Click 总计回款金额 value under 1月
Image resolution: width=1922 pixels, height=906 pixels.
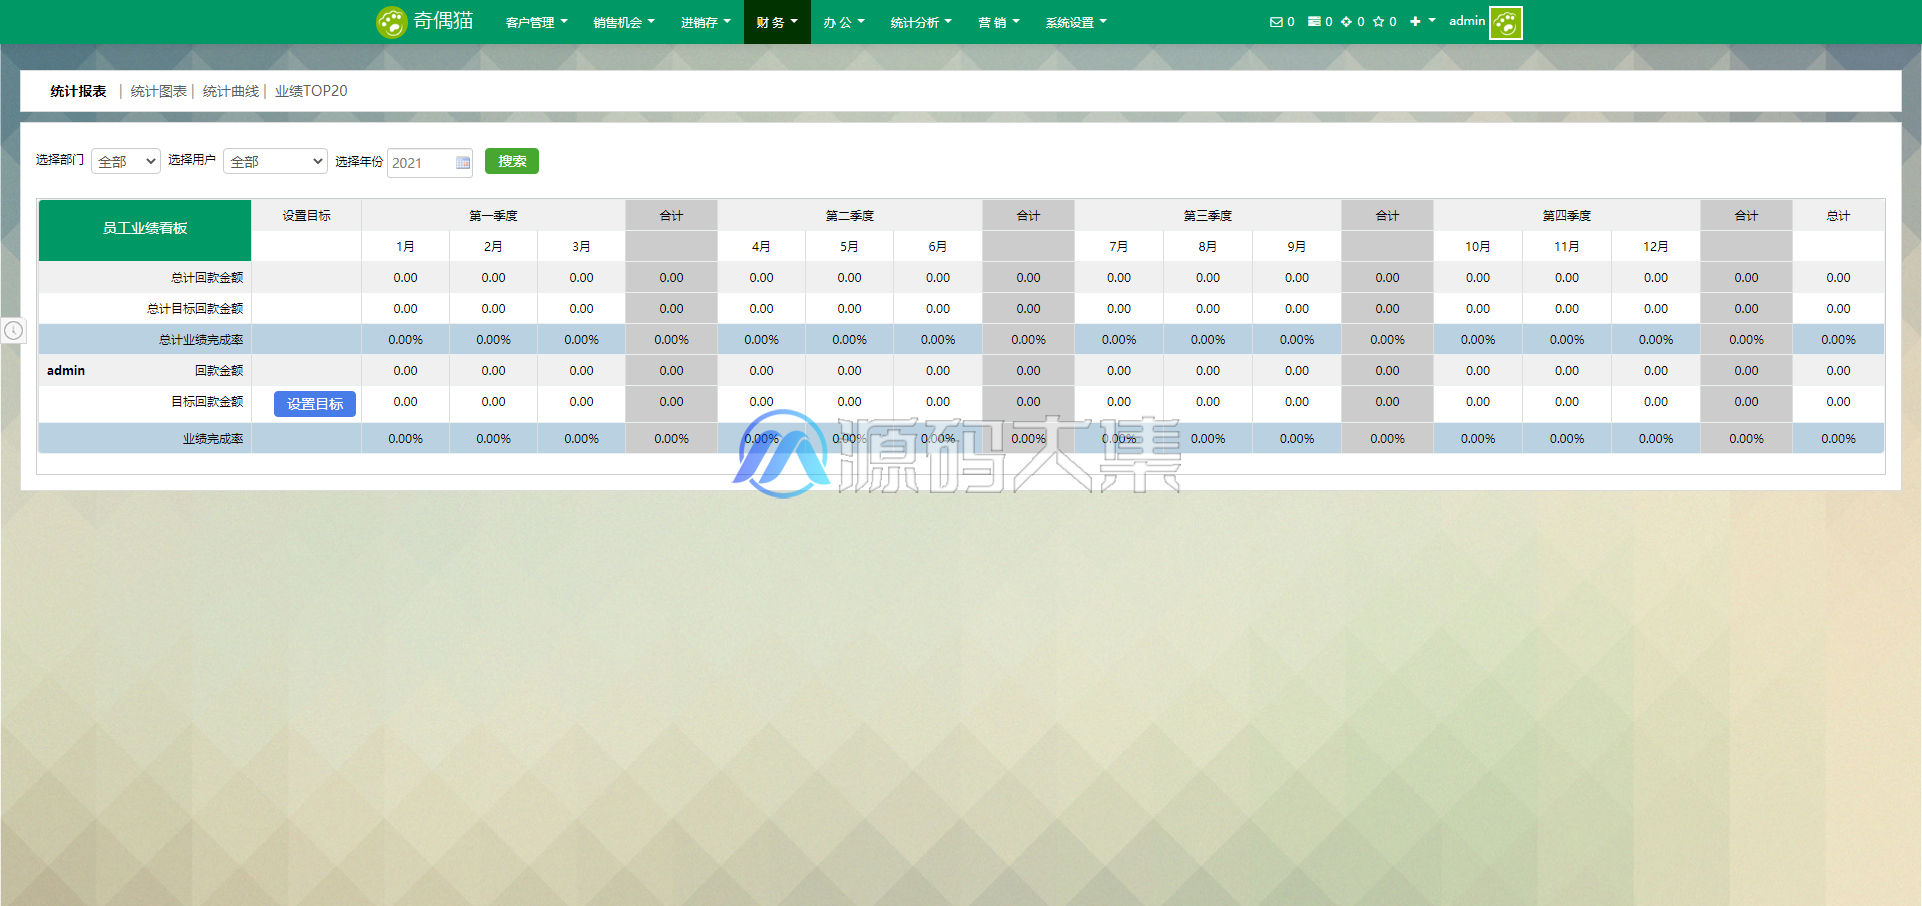(406, 278)
